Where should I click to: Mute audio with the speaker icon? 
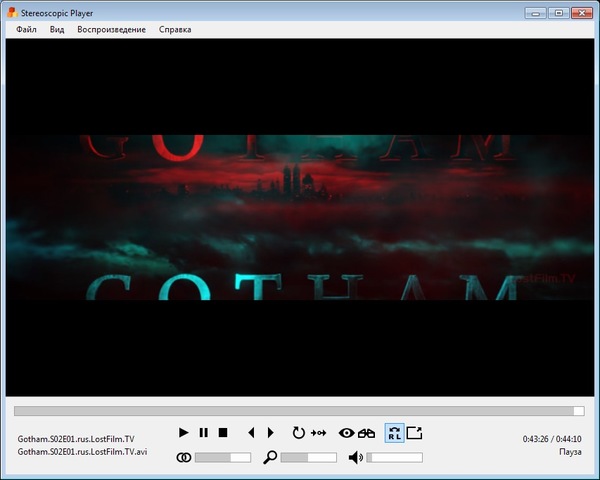(355, 457)
